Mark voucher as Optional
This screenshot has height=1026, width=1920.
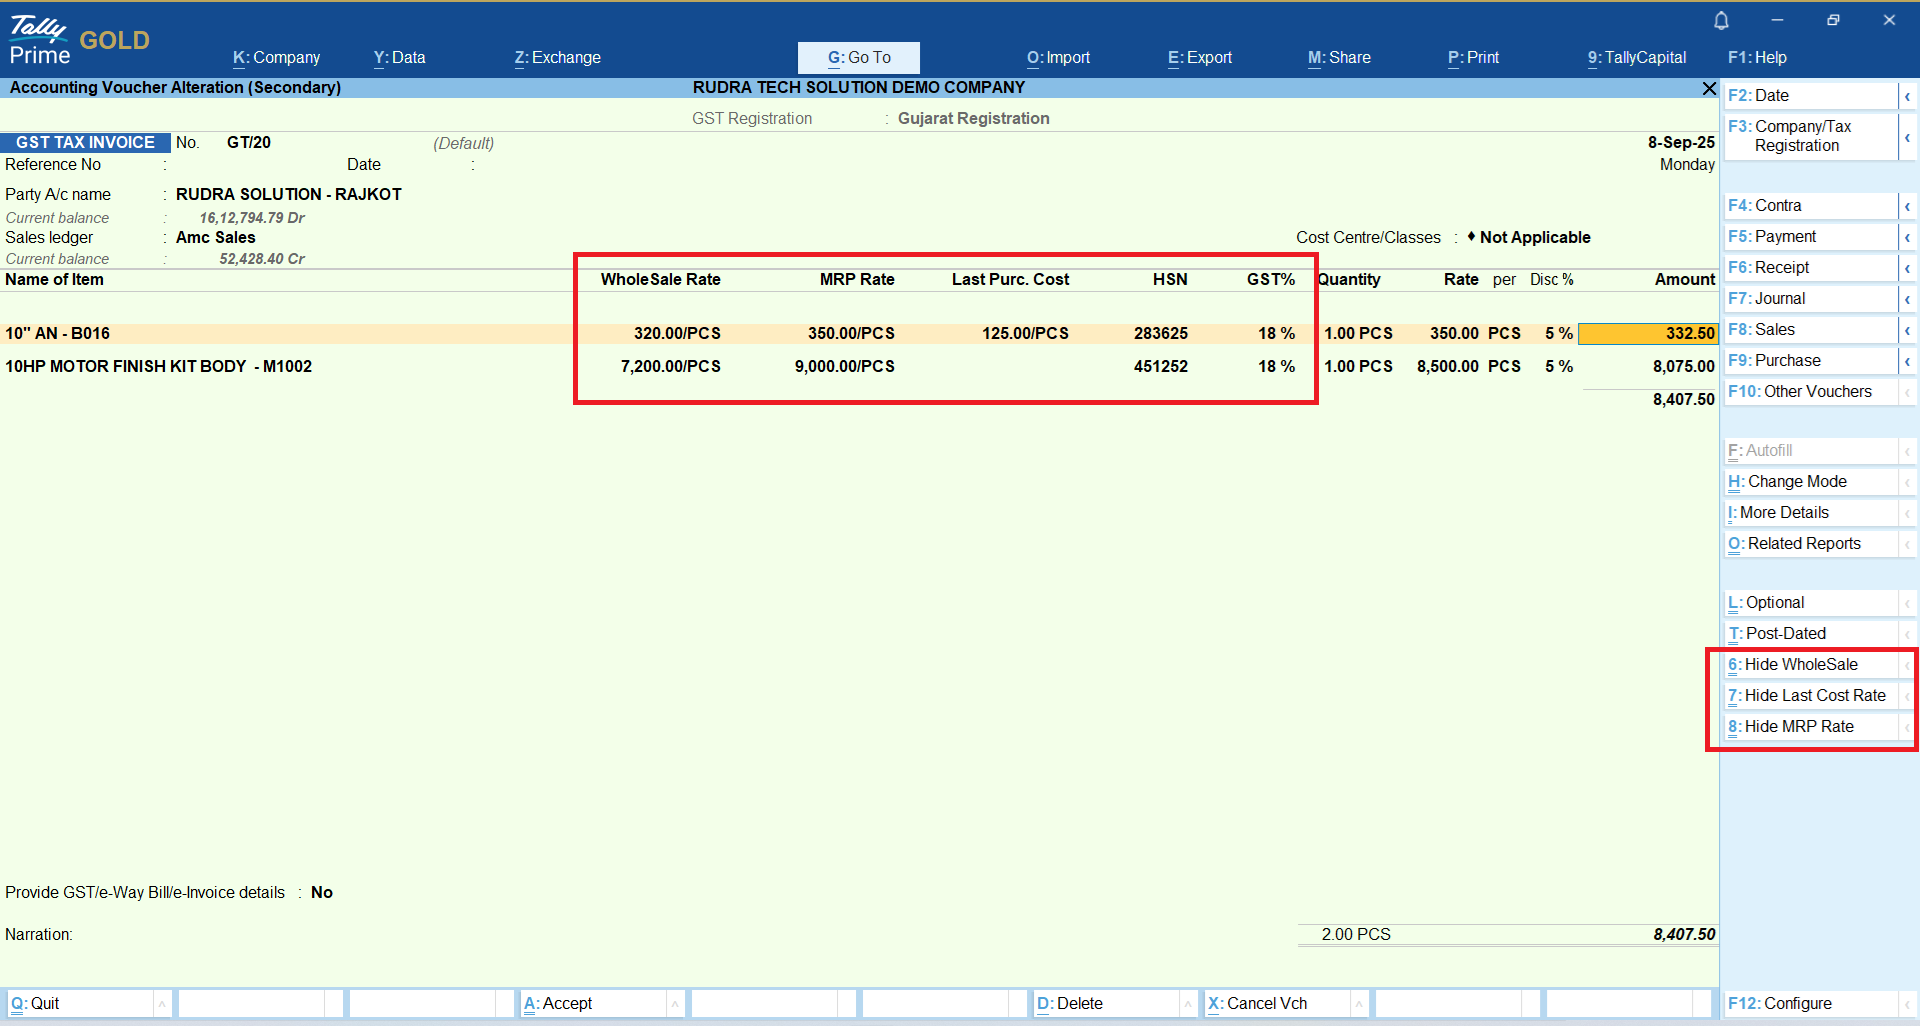click(x=1774, y=603)
